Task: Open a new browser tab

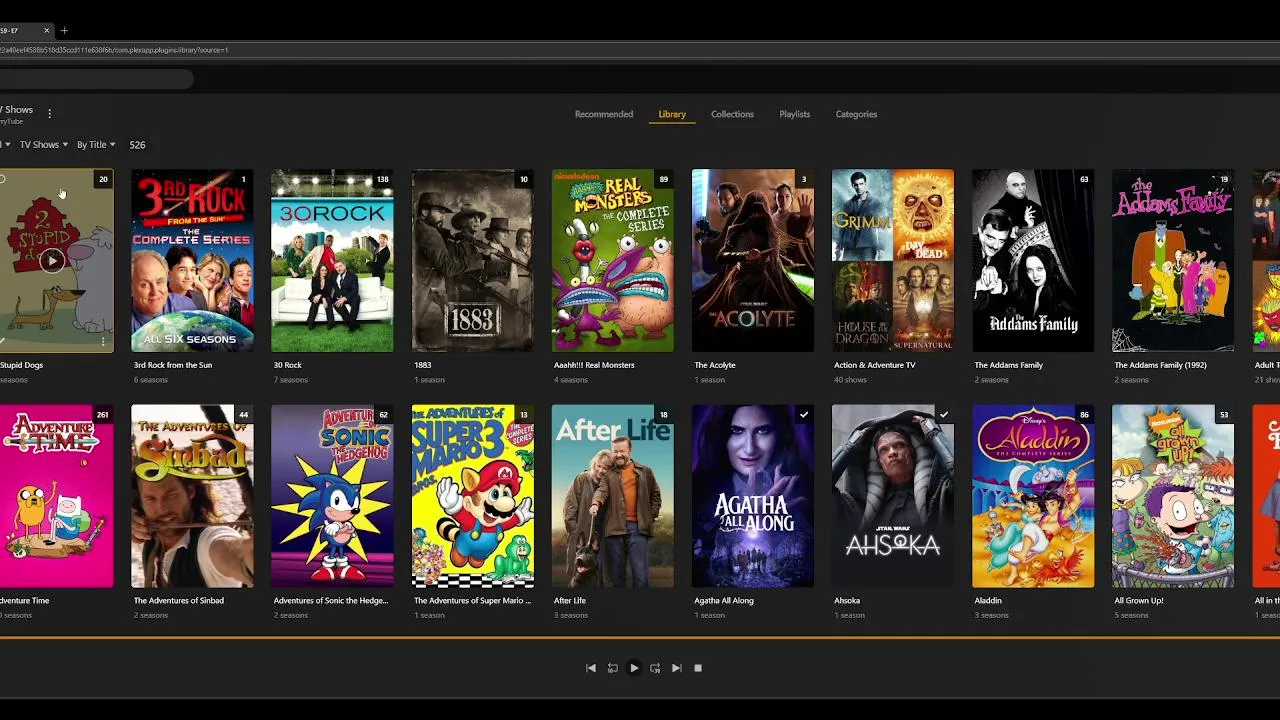Action: [64, 31]
